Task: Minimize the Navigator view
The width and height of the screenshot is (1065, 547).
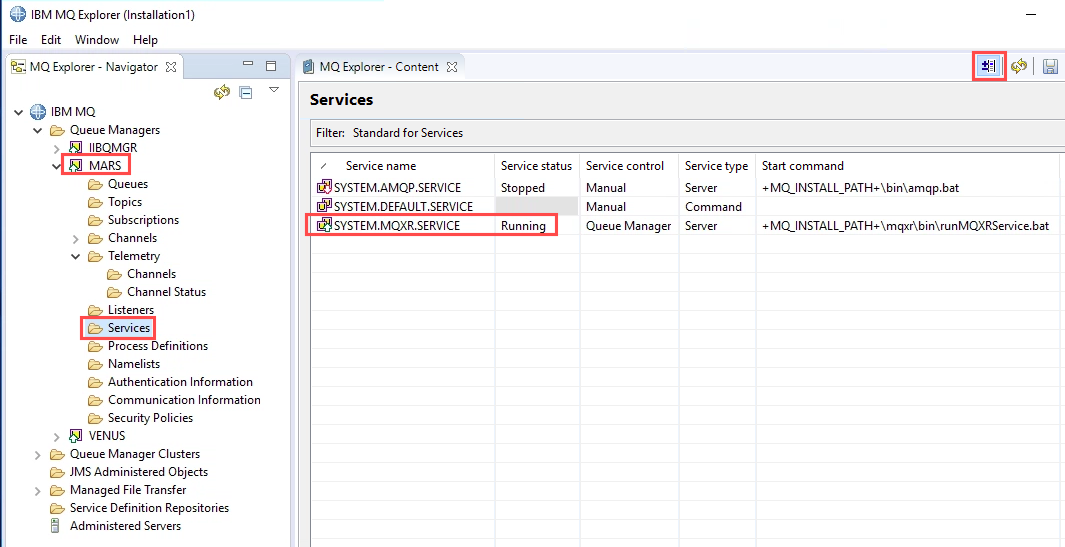Action: (248, 65)
